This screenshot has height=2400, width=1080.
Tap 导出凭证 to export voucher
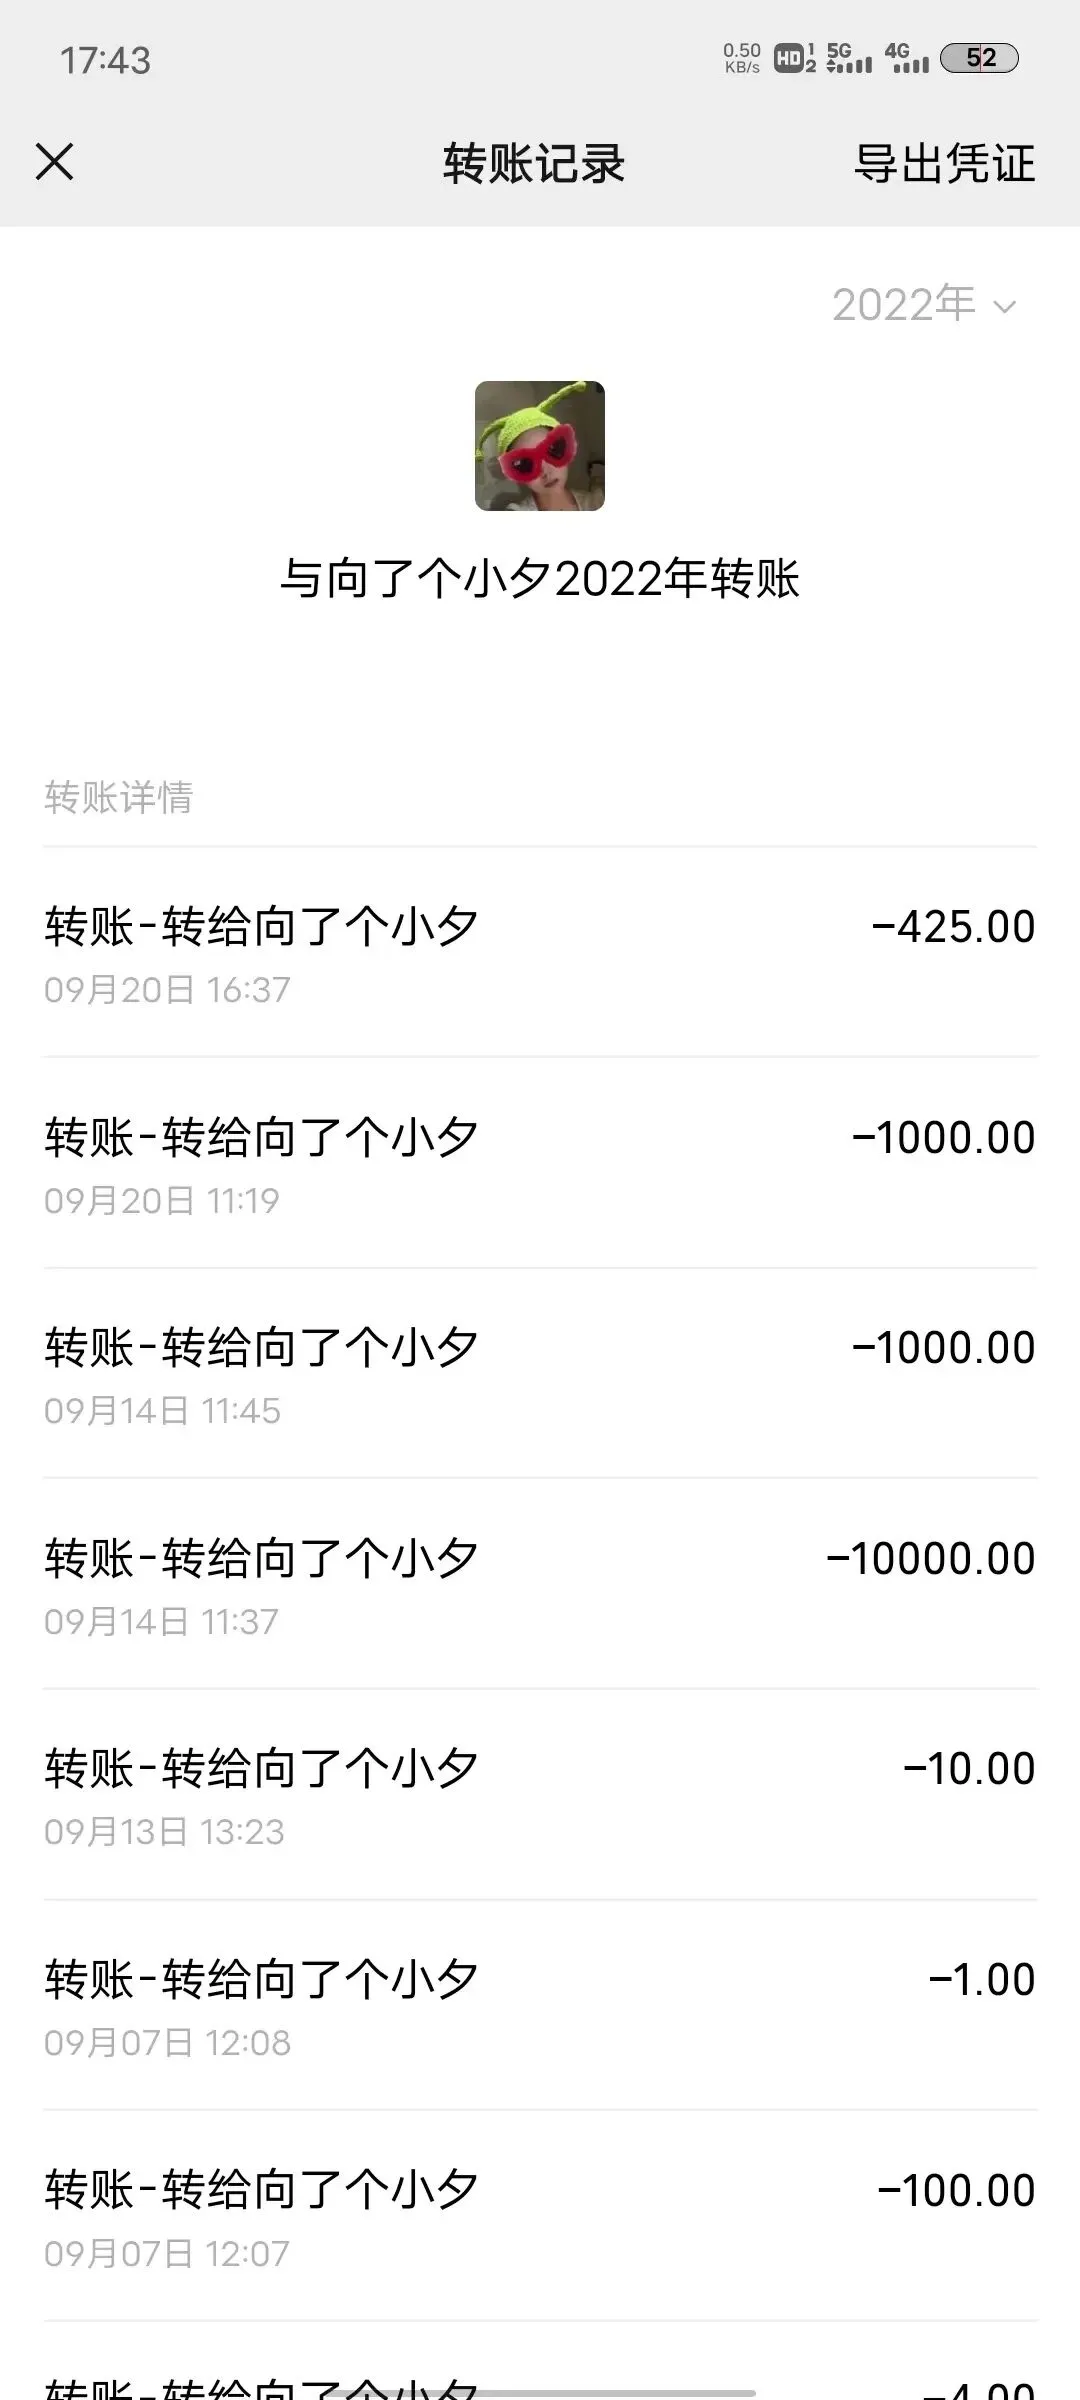pyautogui.click(x=944, y=164)
